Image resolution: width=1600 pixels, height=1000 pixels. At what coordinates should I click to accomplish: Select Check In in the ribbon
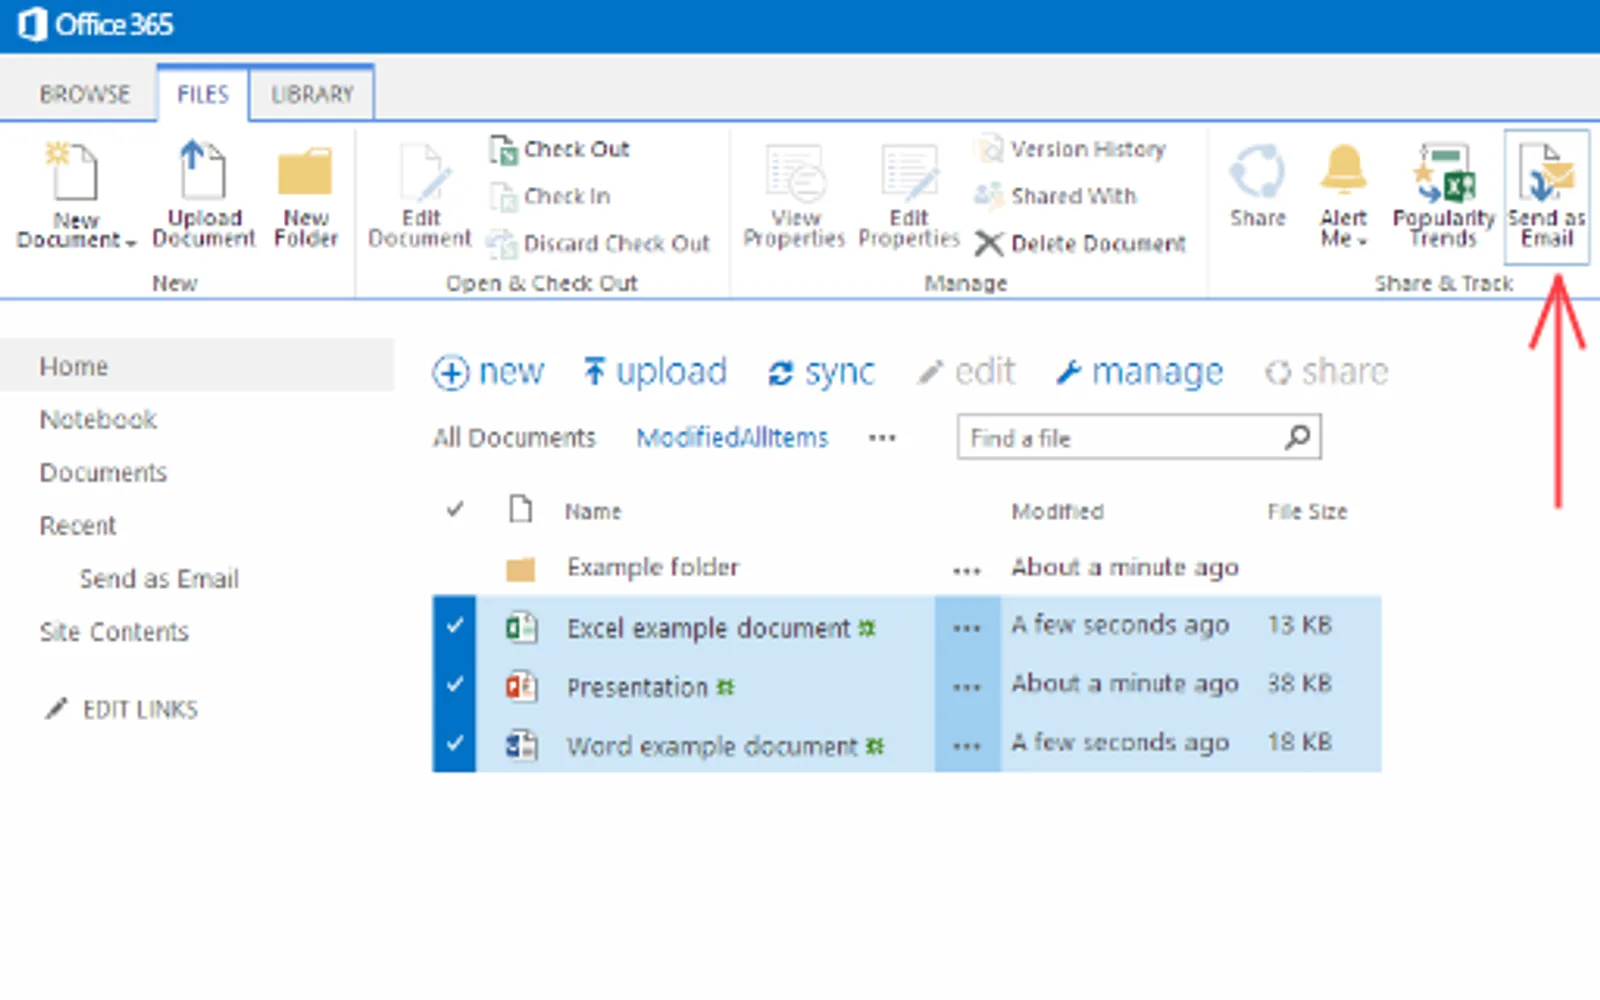[550, 196]
